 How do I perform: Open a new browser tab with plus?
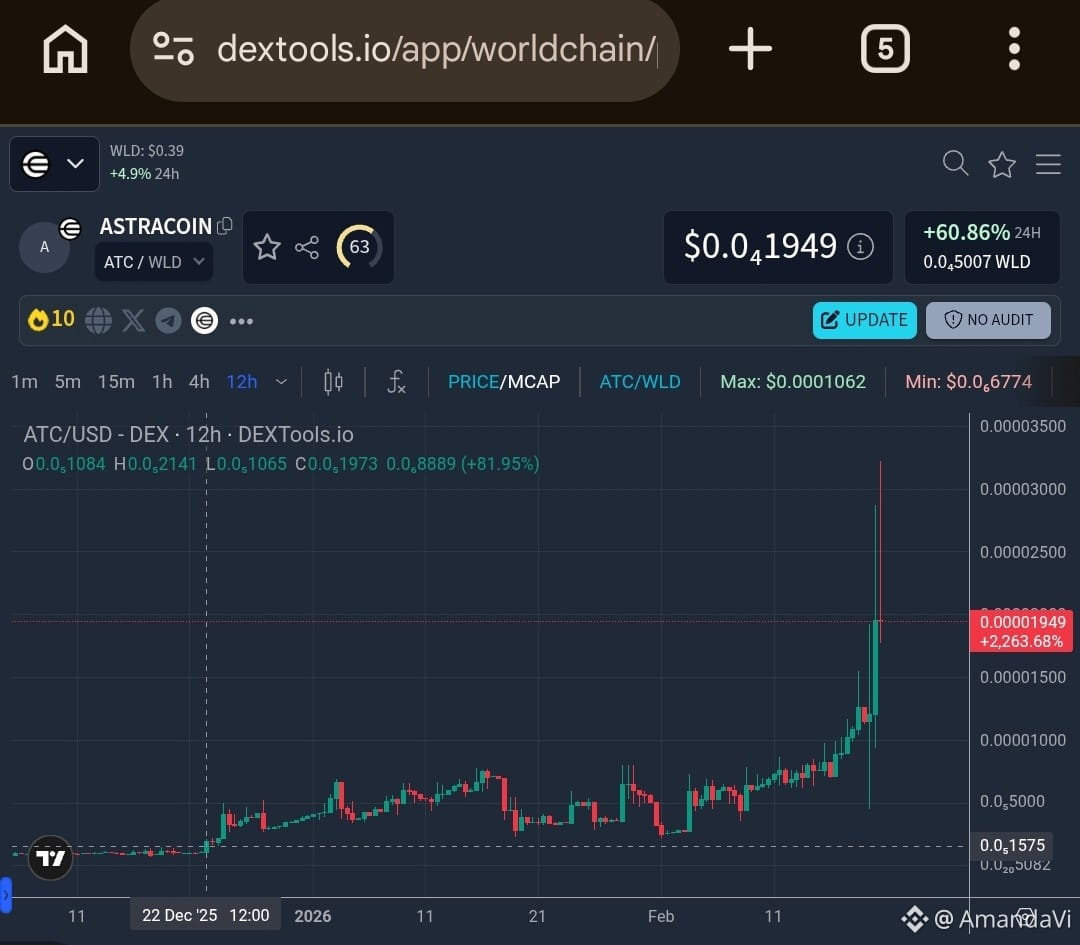coord(750,49)
